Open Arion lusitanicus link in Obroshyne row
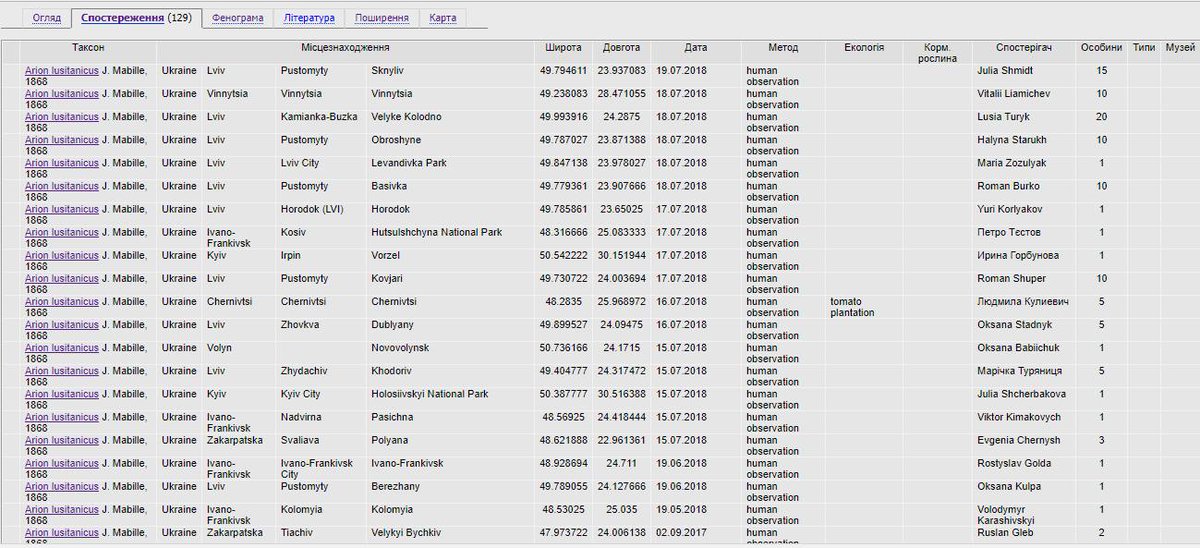1200x548 pixels. click(x=62, y=140)
